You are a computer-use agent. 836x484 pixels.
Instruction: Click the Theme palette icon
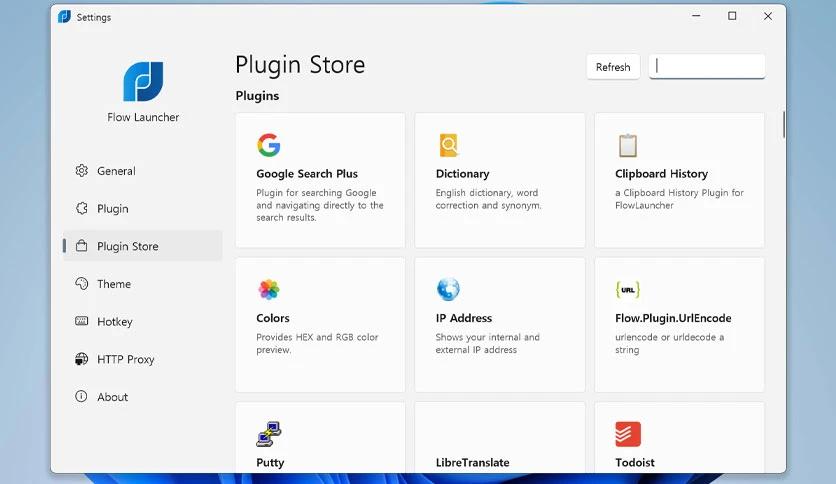[82, 284]
